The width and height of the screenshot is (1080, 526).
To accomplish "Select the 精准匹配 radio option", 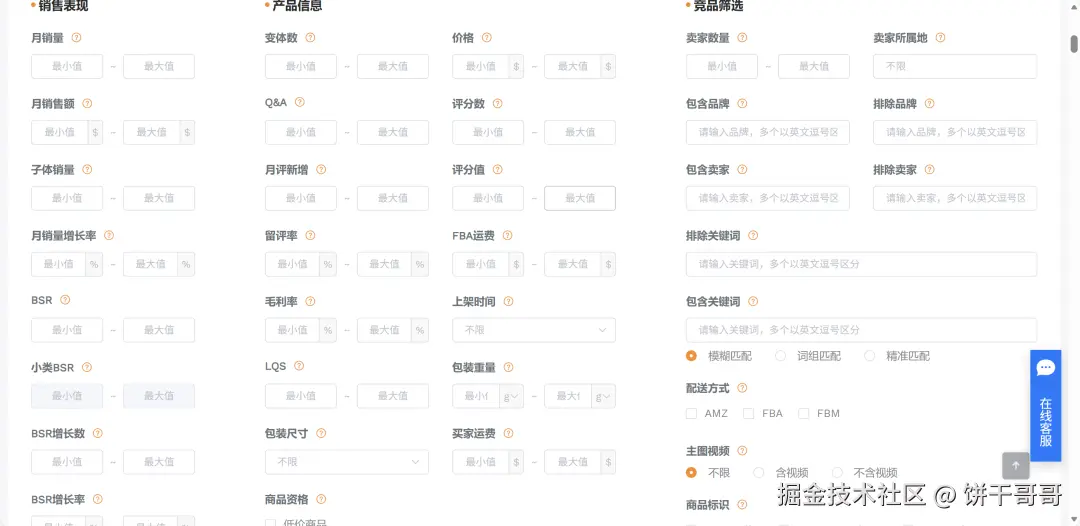I will pos(870,356).
